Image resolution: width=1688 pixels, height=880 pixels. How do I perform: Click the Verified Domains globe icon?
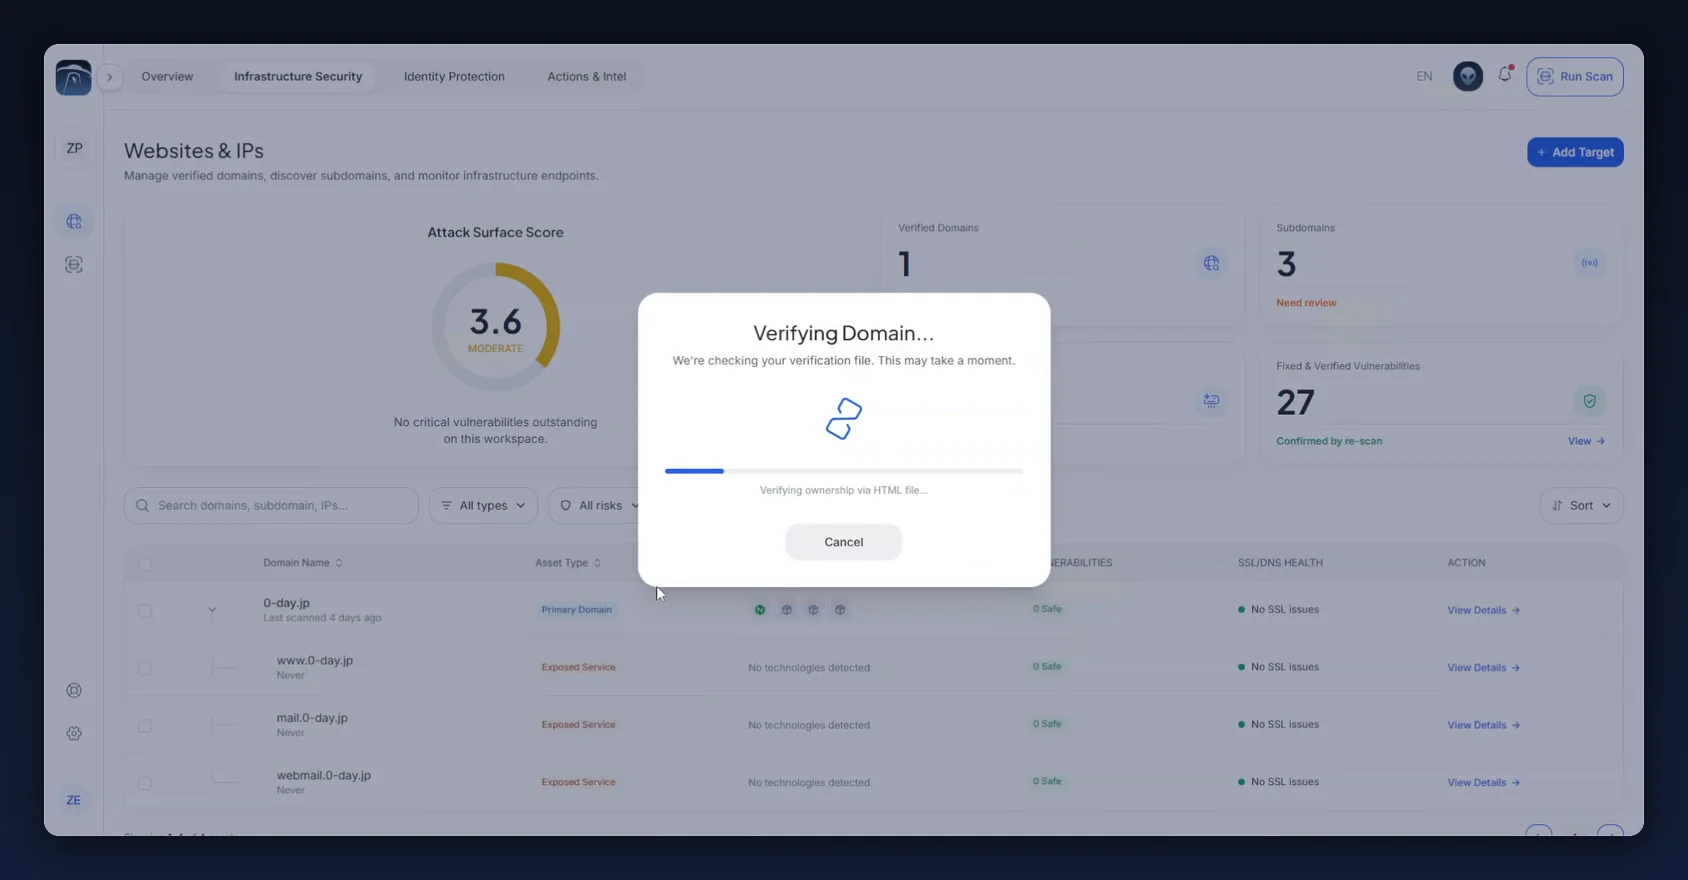1212,263
